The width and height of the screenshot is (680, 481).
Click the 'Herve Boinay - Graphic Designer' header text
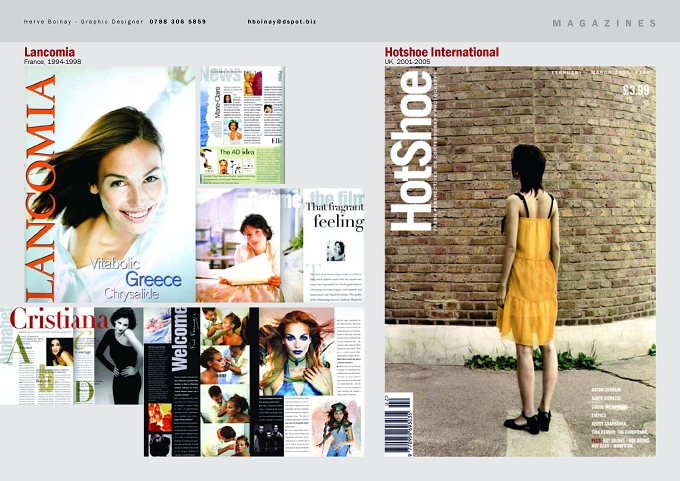point(83,22)
